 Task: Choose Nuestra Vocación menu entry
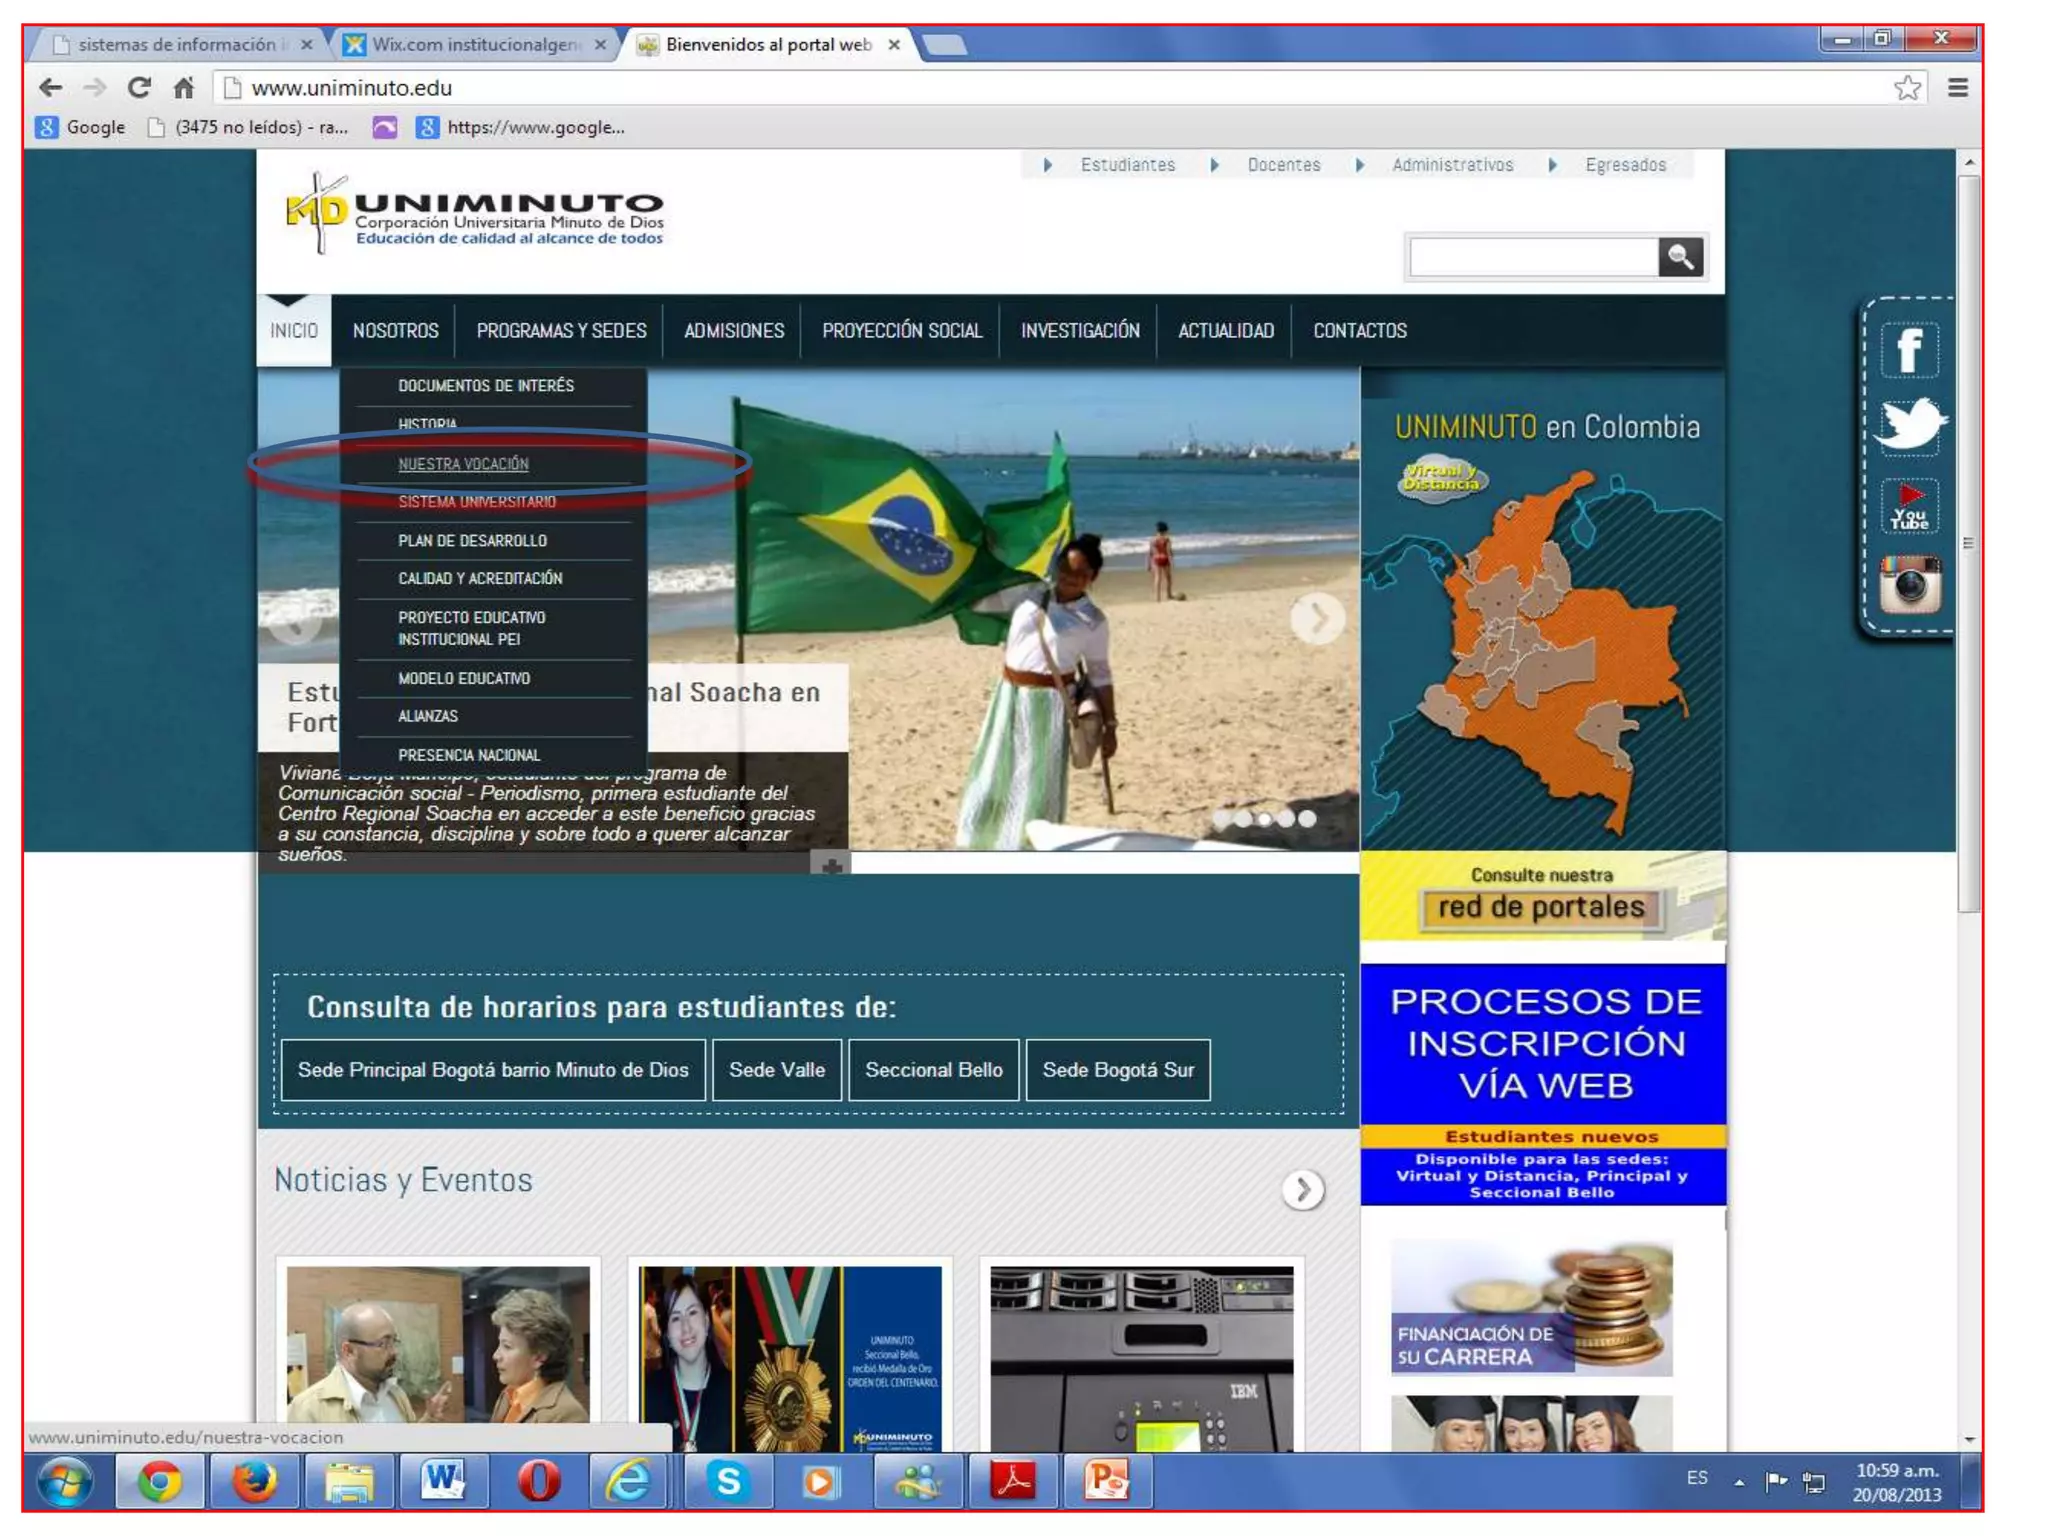coord(463,464)
